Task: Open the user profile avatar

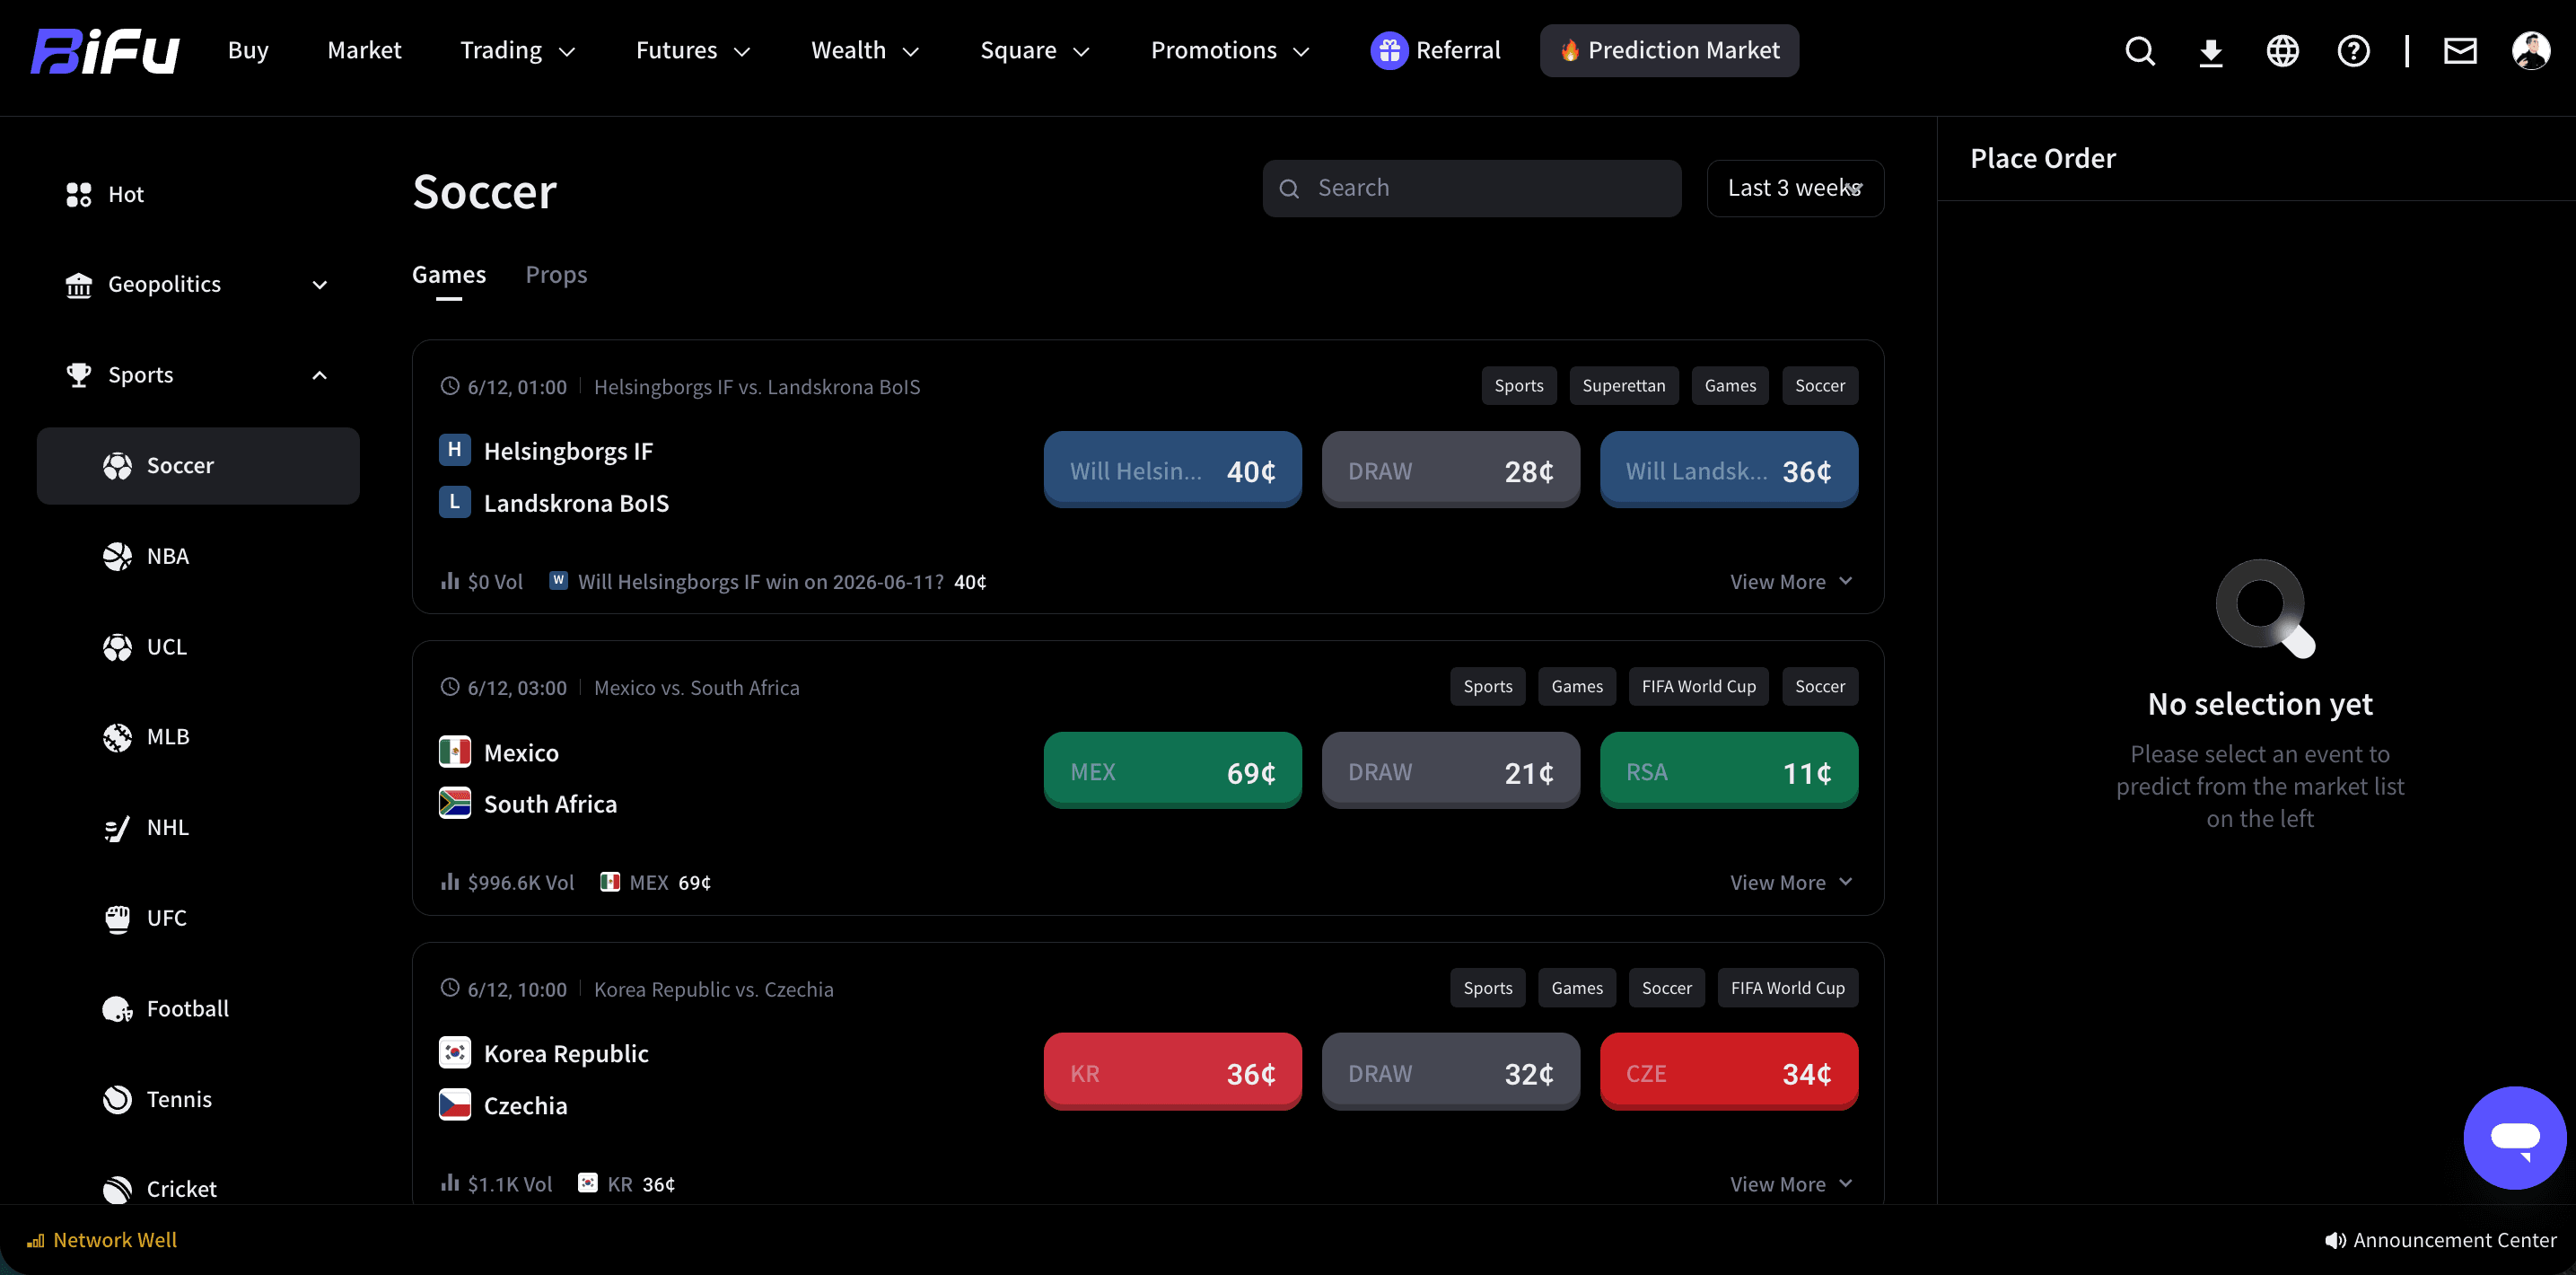Action: pyautogui.click(x=2531, y=51)
